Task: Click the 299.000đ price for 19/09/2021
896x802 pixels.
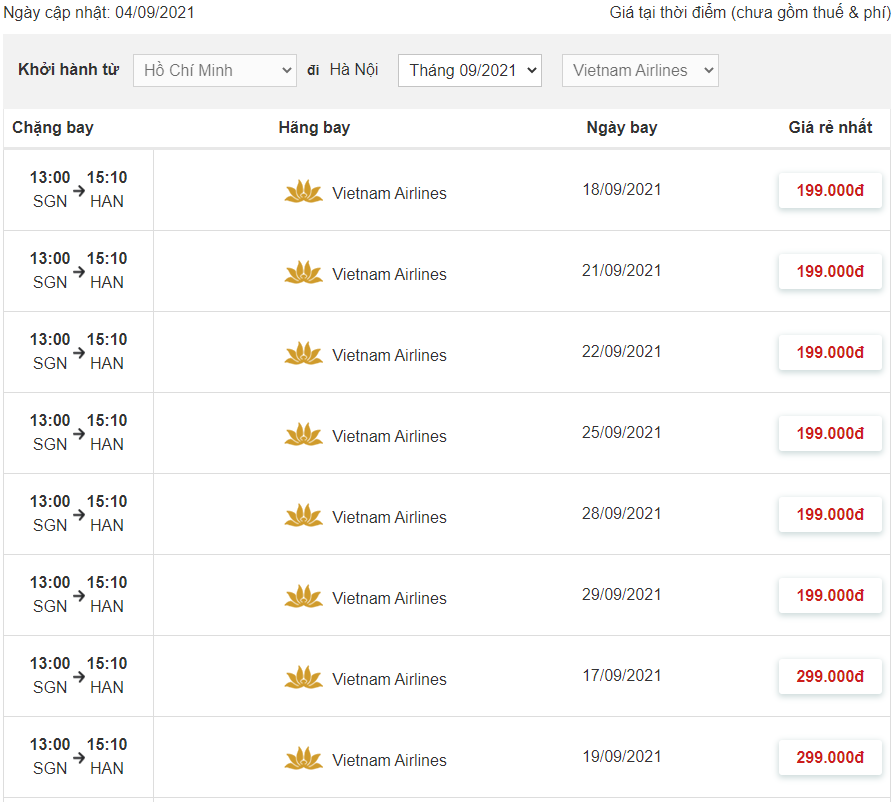Action: pos(830,758)
